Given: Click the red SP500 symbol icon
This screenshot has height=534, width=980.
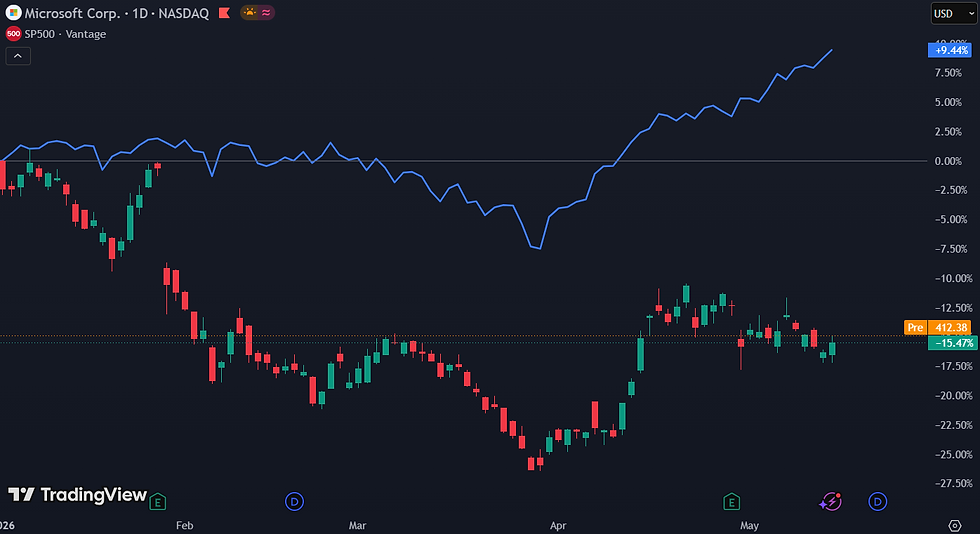Looking at the screenshot, I should click(13, 34).
